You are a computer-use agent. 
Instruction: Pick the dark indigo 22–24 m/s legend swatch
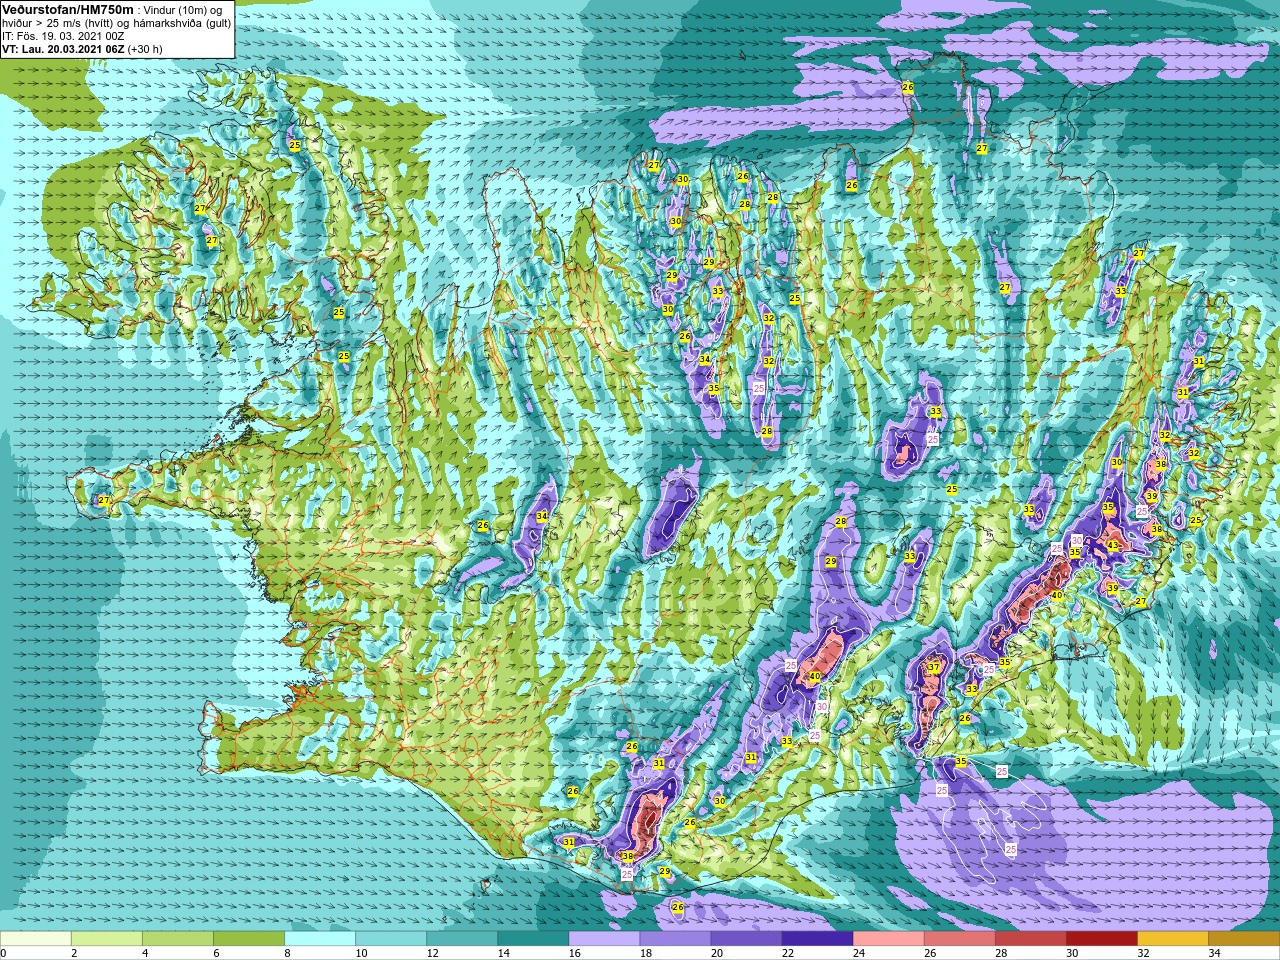[x=817, y=939]
